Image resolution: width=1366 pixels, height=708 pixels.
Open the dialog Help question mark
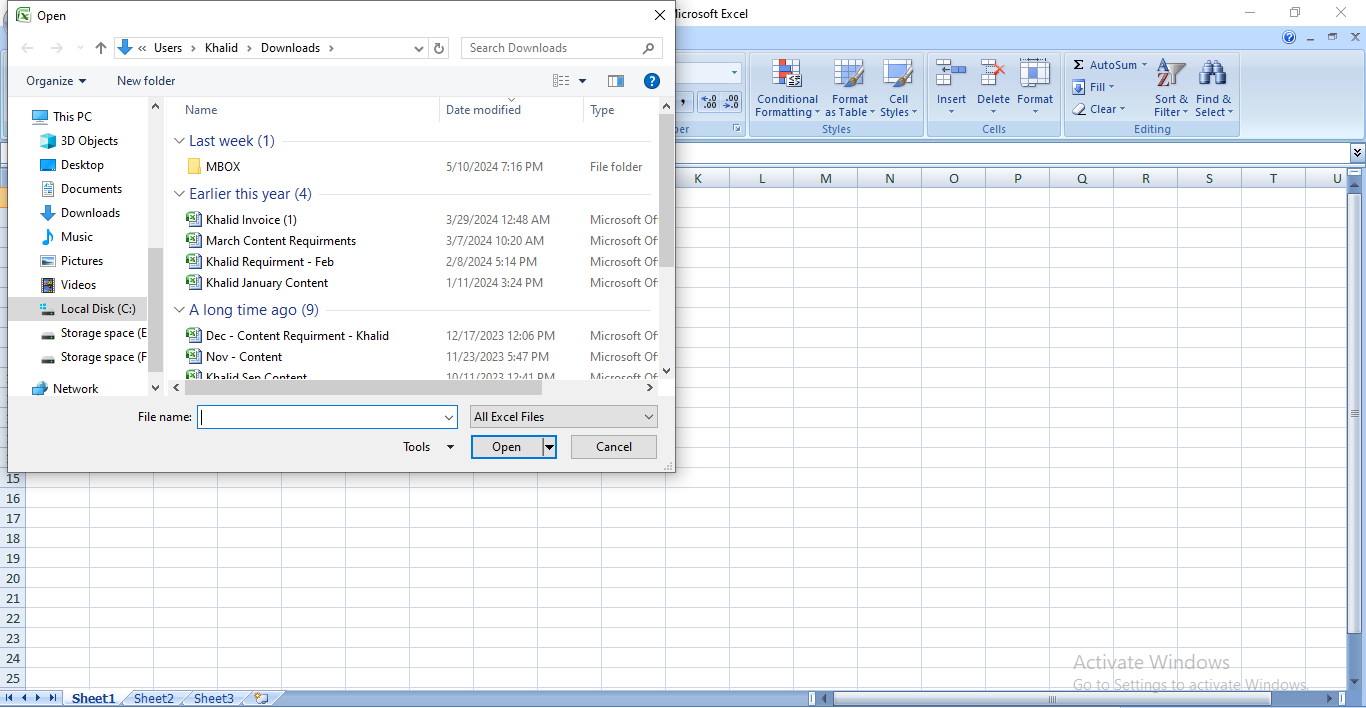click(651, 81)
